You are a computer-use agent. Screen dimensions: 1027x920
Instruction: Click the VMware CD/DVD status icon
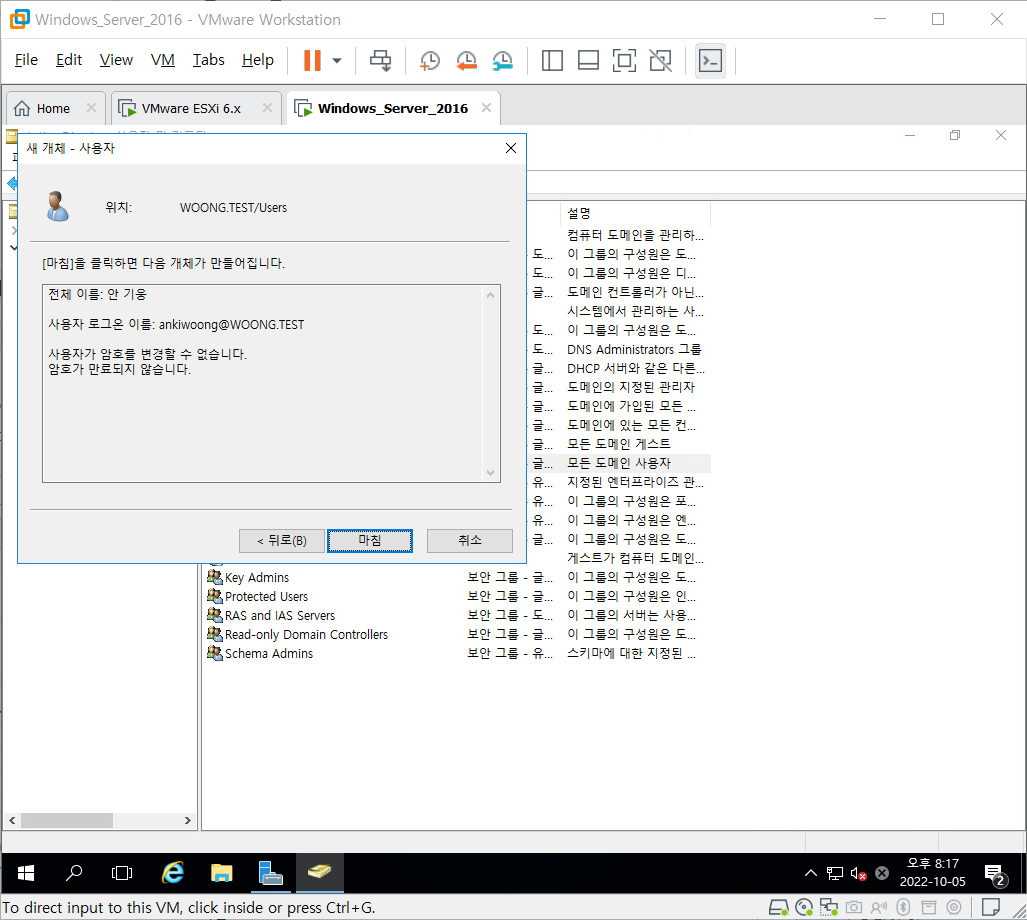point(804,907)
